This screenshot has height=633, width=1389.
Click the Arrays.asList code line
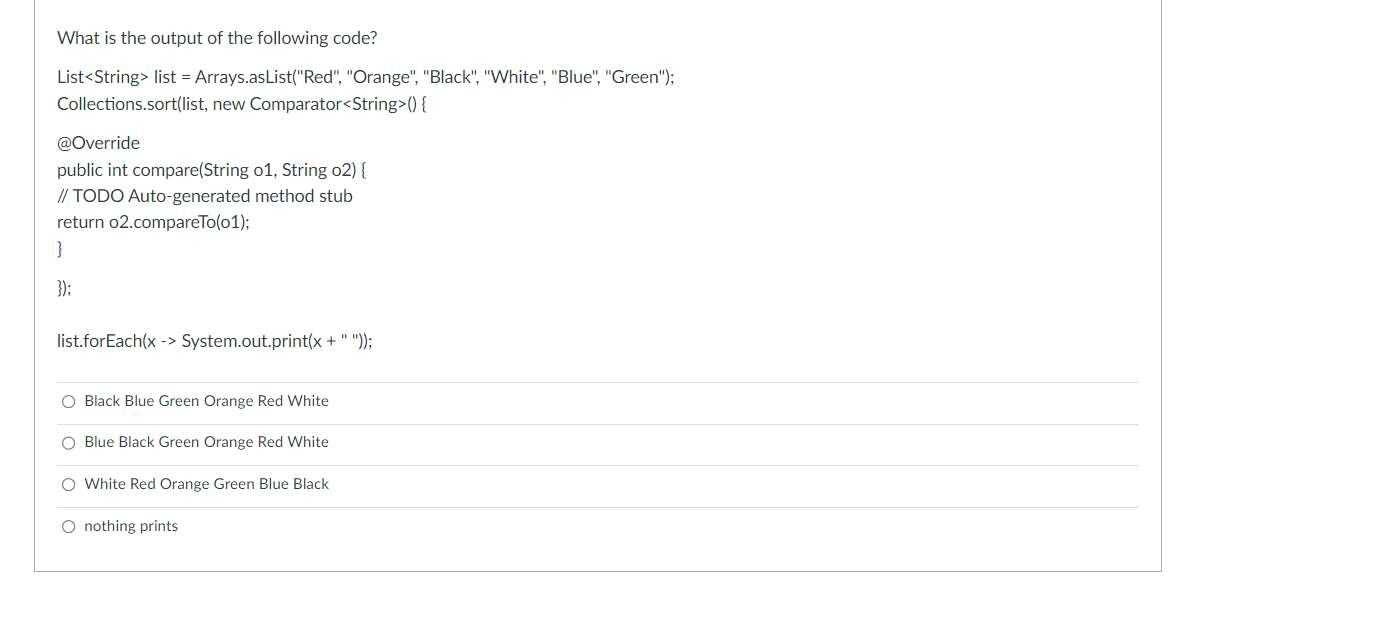pos(366,77)
